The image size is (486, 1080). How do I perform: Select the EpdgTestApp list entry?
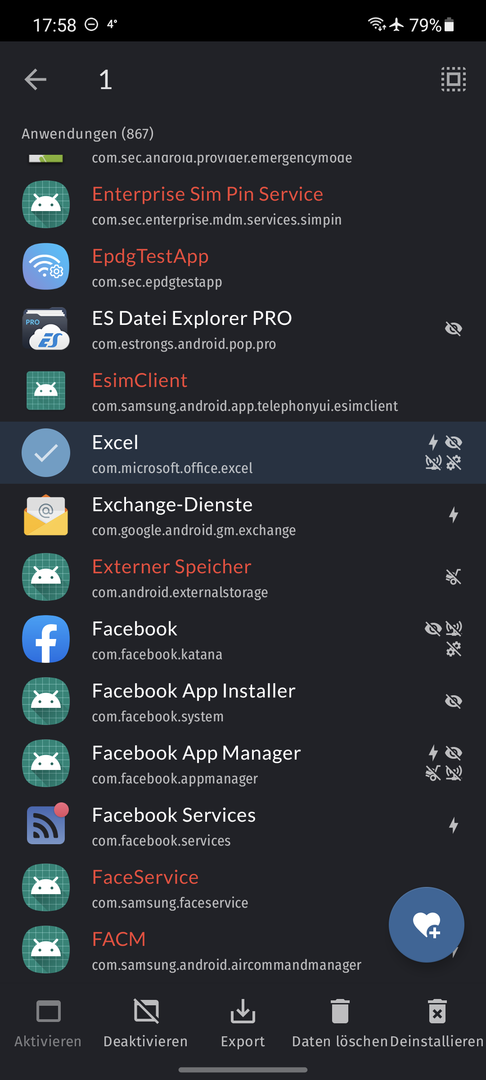click(x=243, y=267)
